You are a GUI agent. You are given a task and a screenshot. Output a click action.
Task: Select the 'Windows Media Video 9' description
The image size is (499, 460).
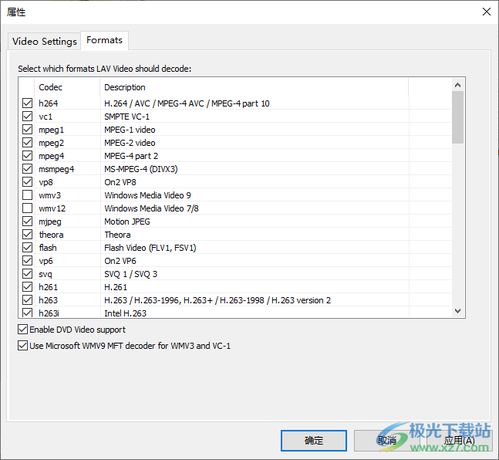coord(147,195)
